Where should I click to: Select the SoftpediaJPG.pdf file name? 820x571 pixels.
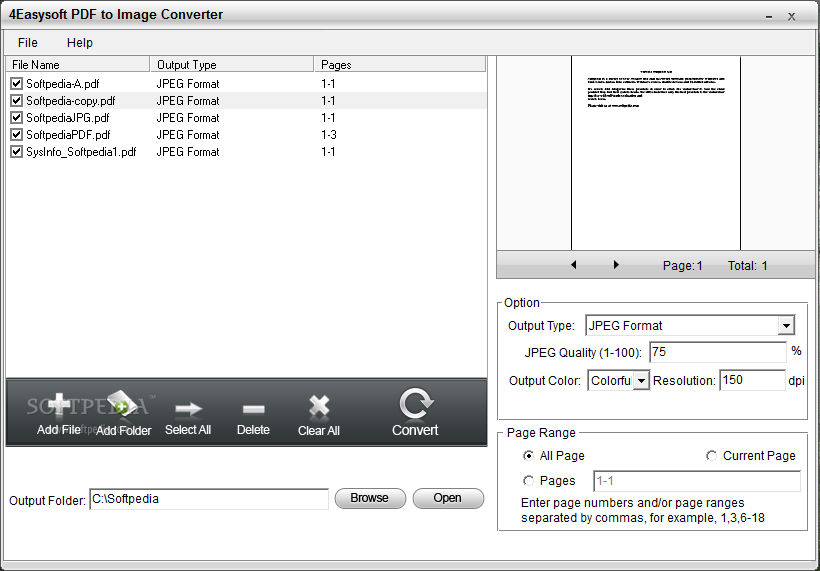point(68,118)
